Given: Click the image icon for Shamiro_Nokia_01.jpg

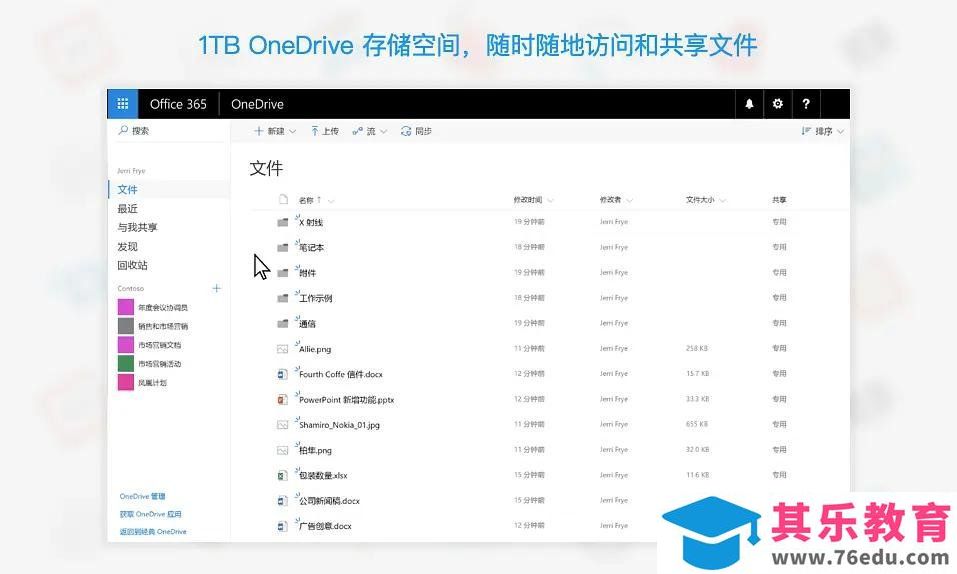Looking at the screenshot, I should click(283, 424).
